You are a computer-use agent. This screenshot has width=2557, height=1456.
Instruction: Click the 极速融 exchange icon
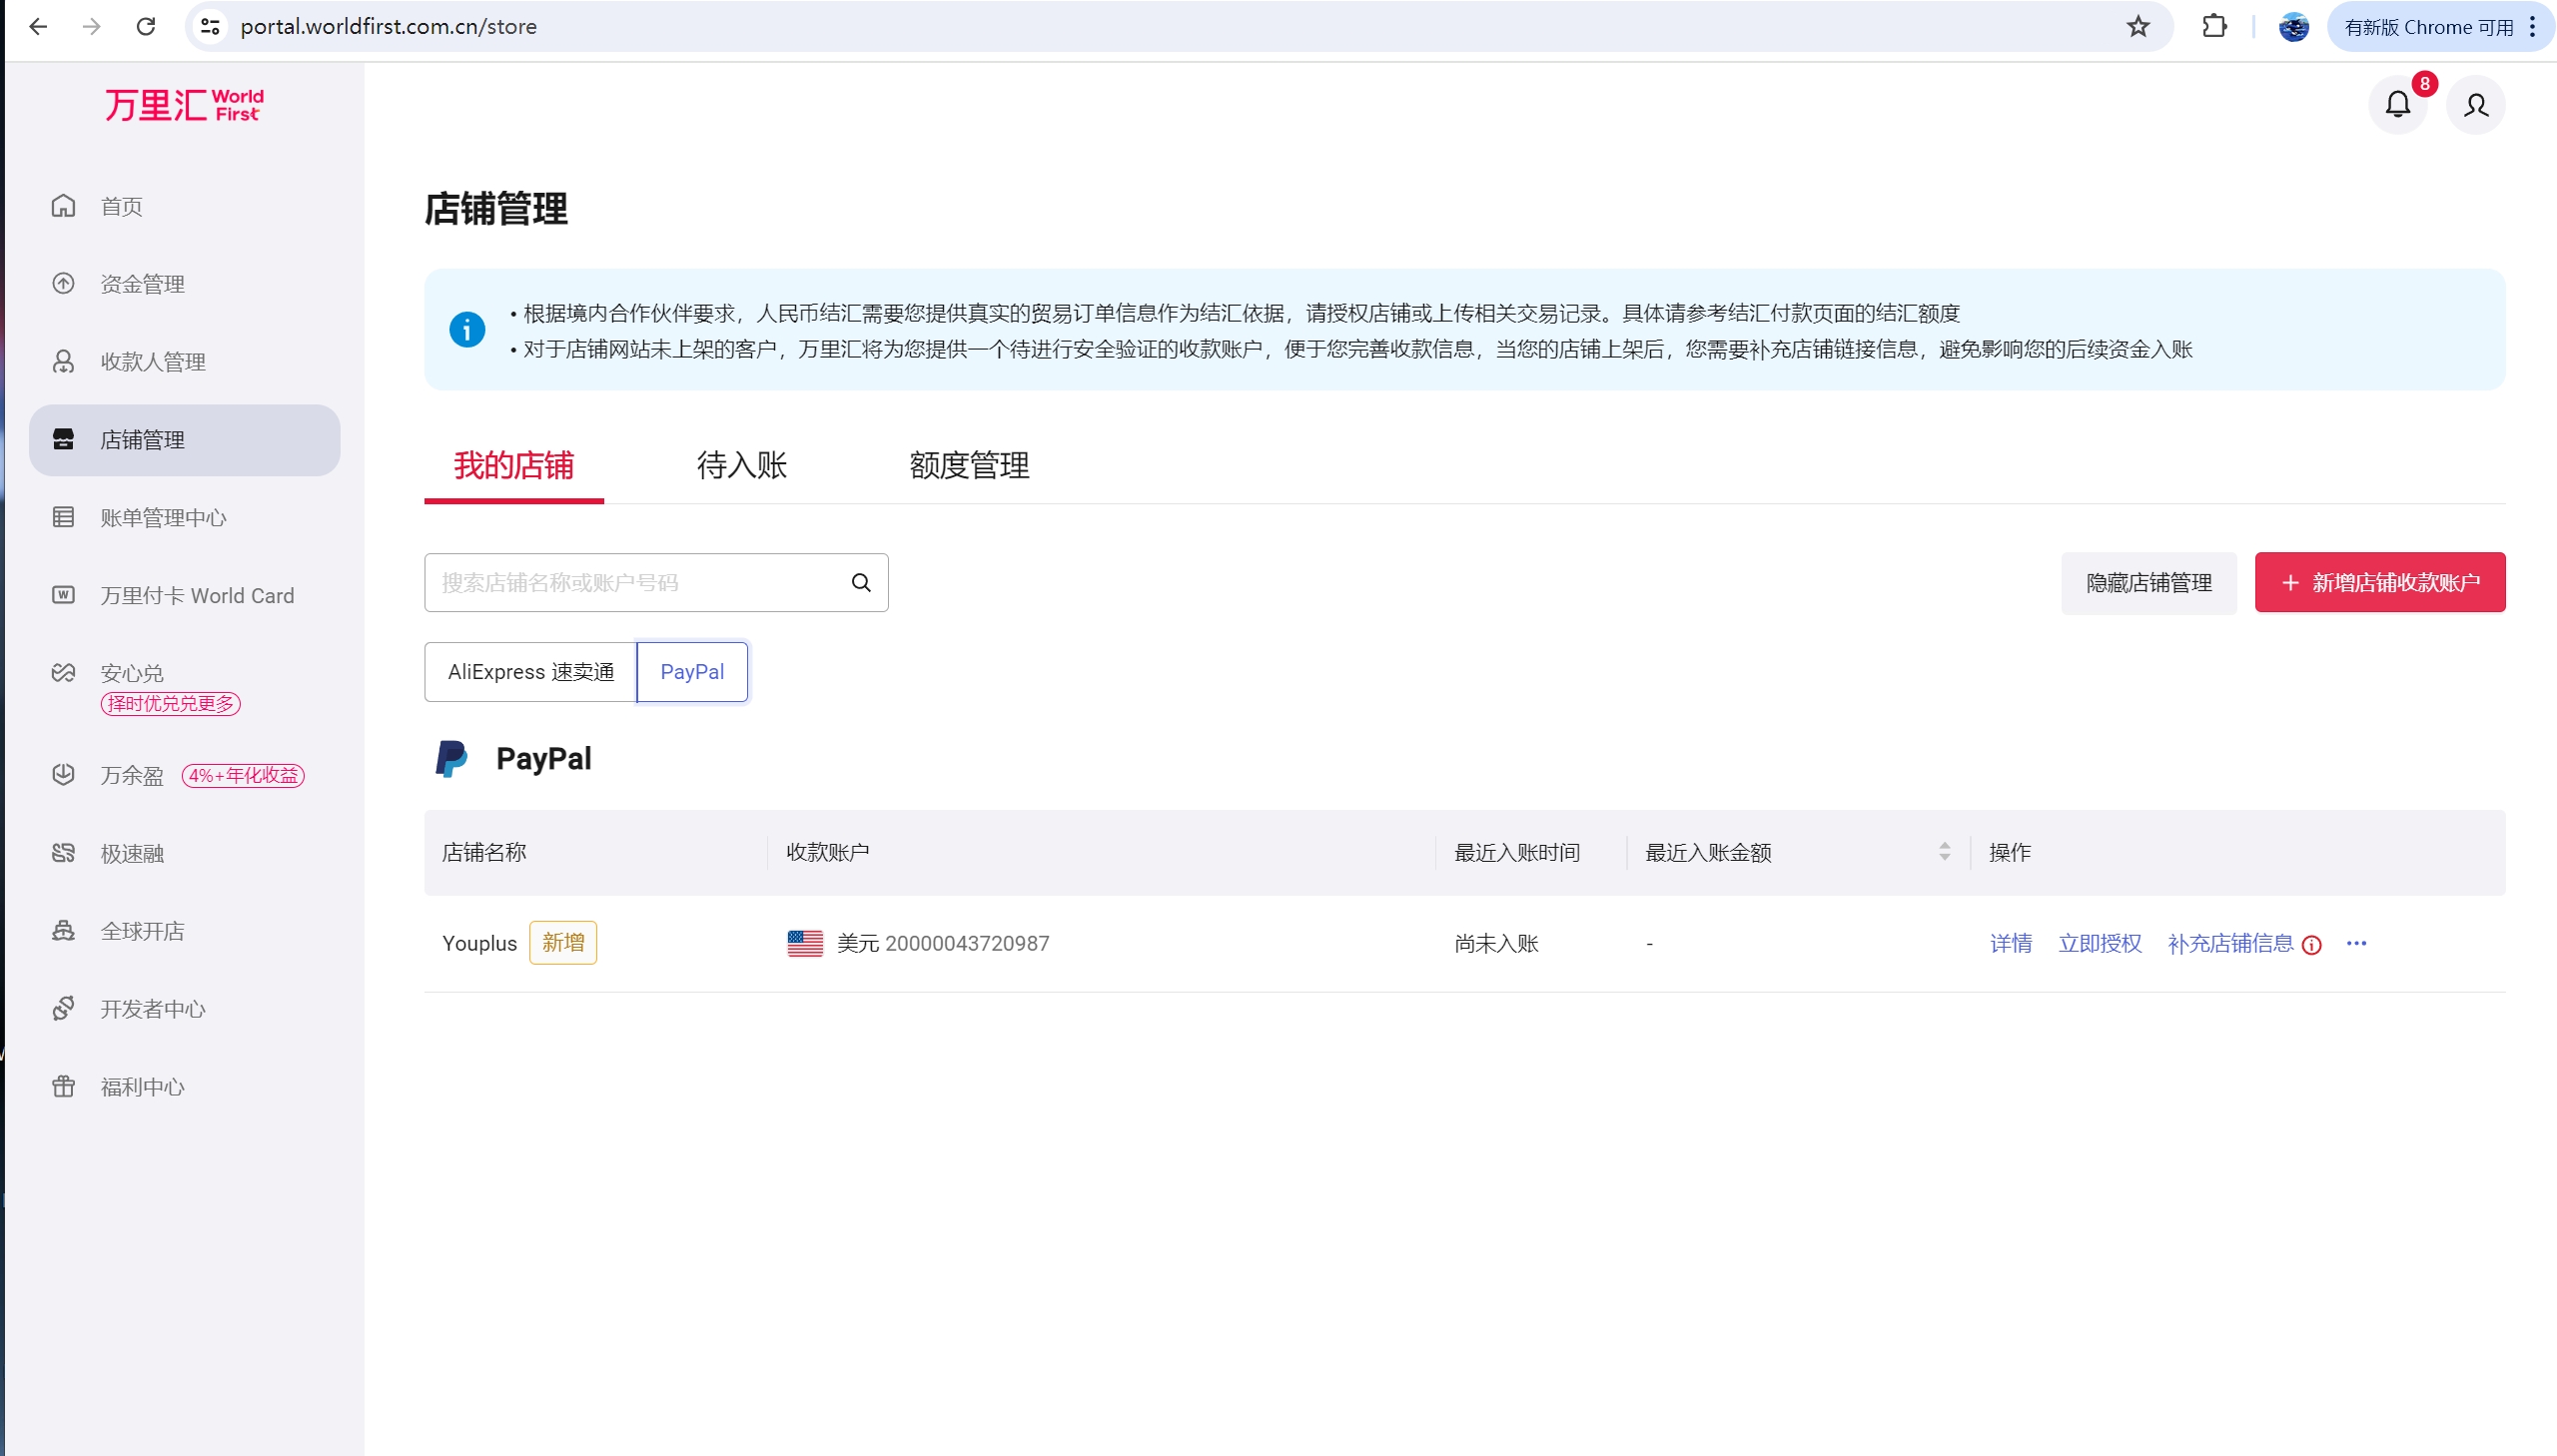63,852
